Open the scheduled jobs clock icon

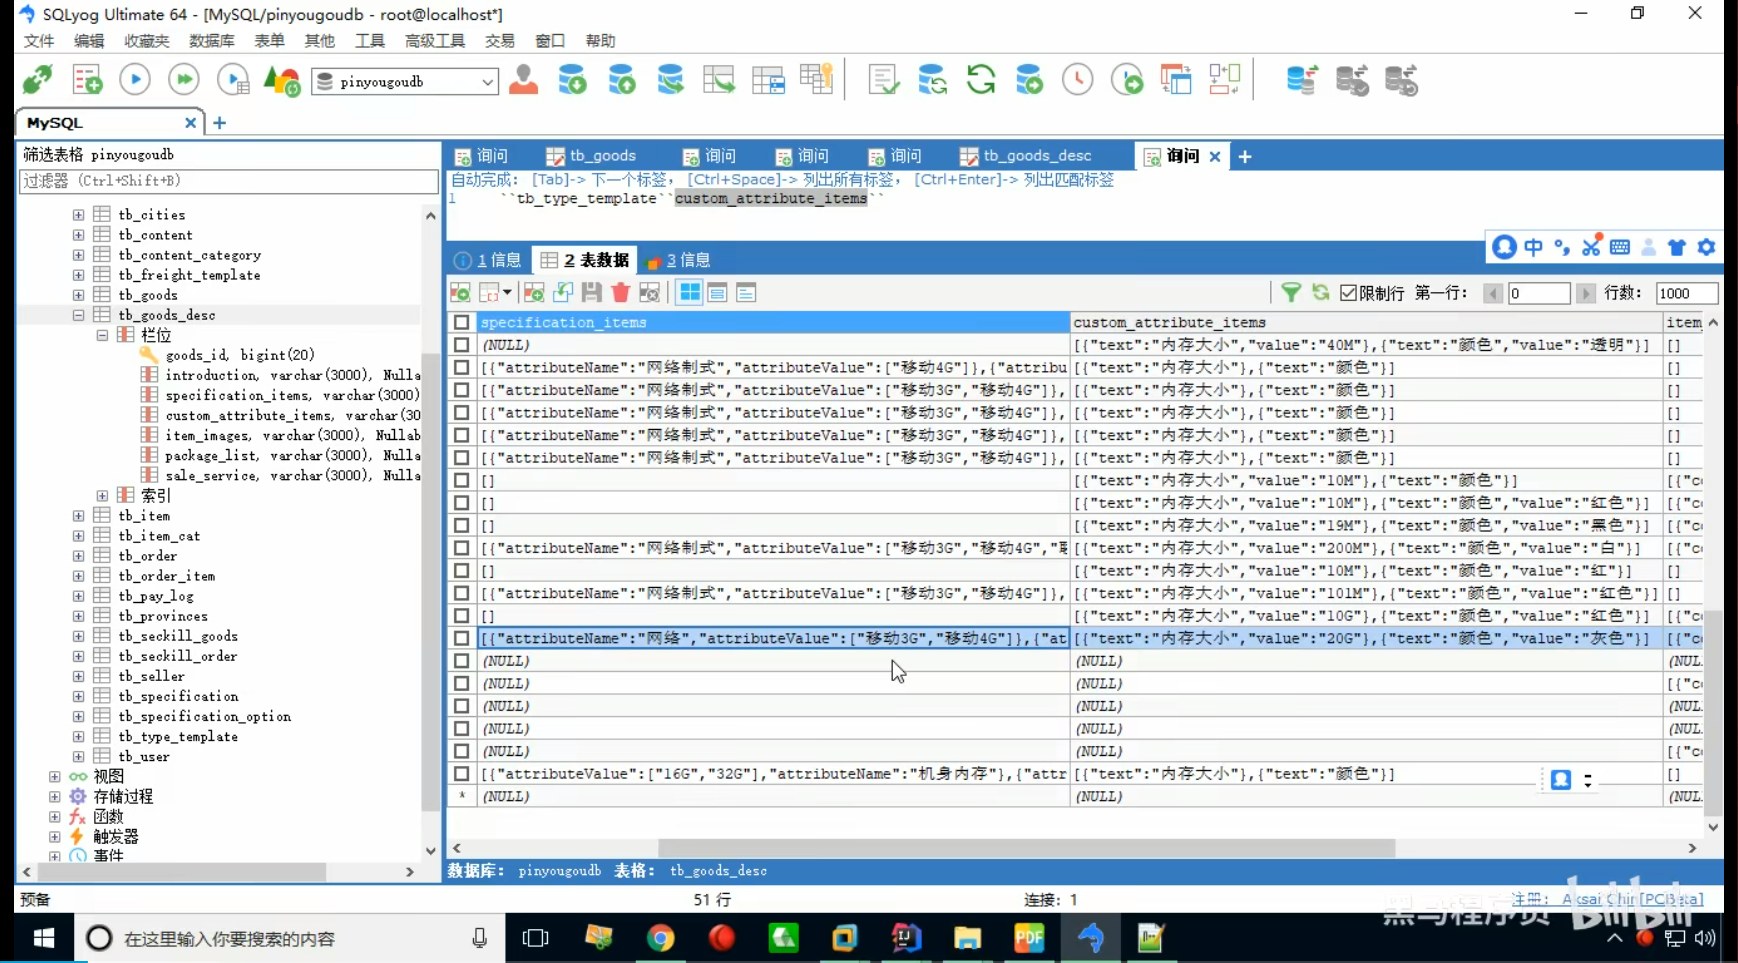coord(1078,80)
